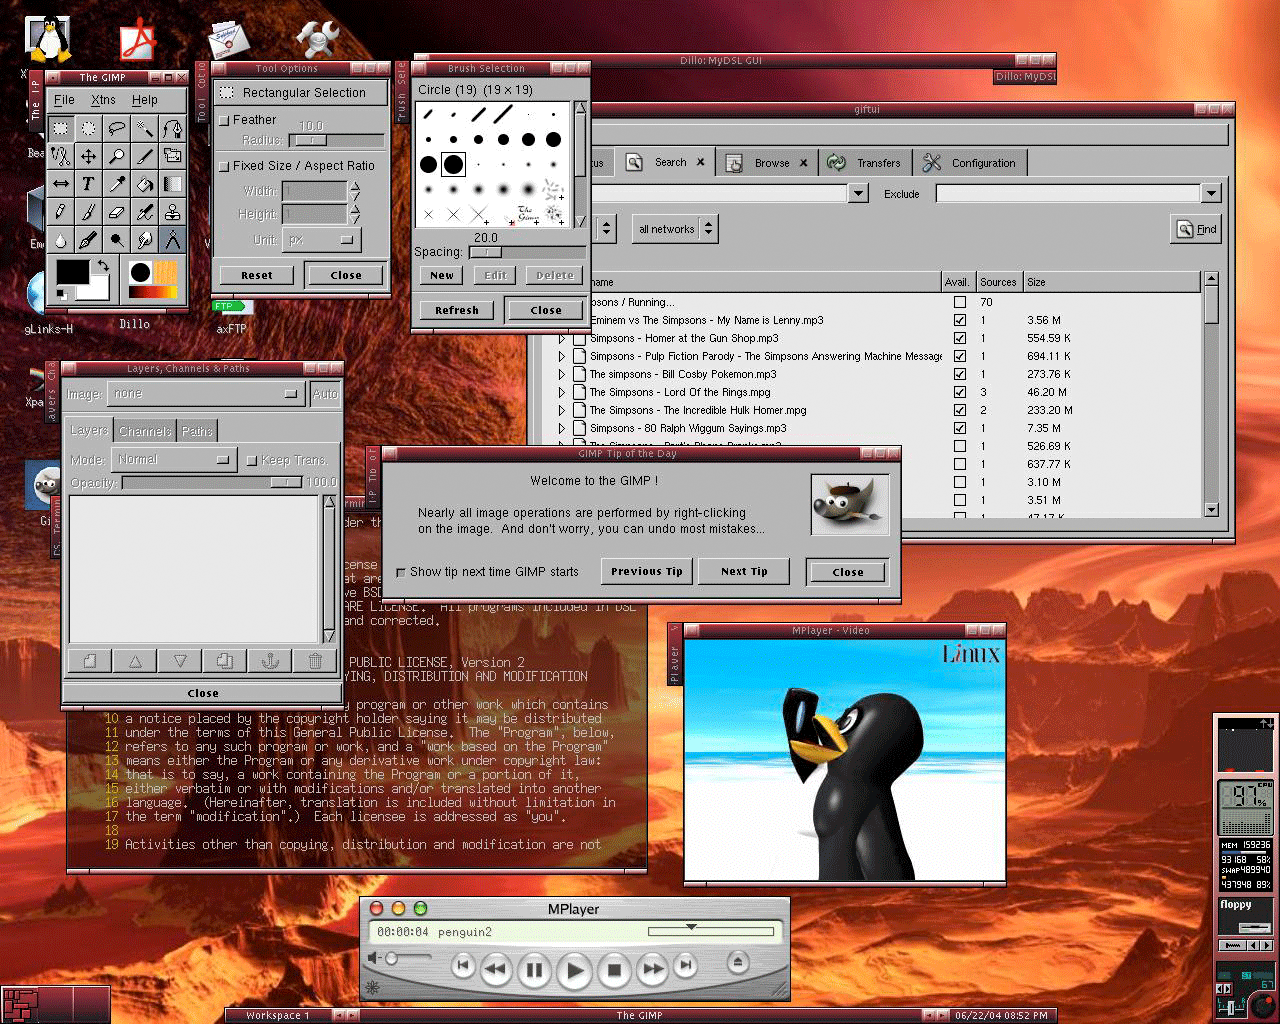This screenshot has height=1024, width=1280.
Task: Click New in Brush Selection
Action: pyautogui.click(x=442, y=275)
